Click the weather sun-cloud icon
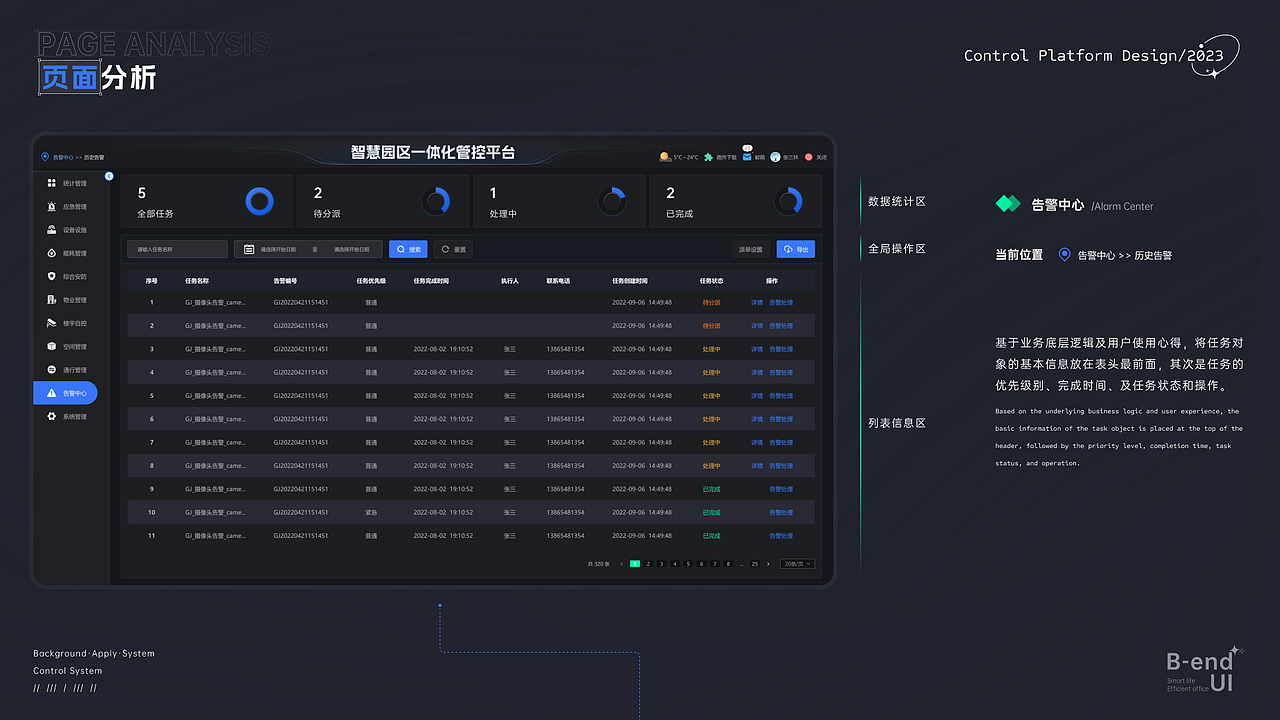Screen dimensions: 1280x720 coord(665,157)
